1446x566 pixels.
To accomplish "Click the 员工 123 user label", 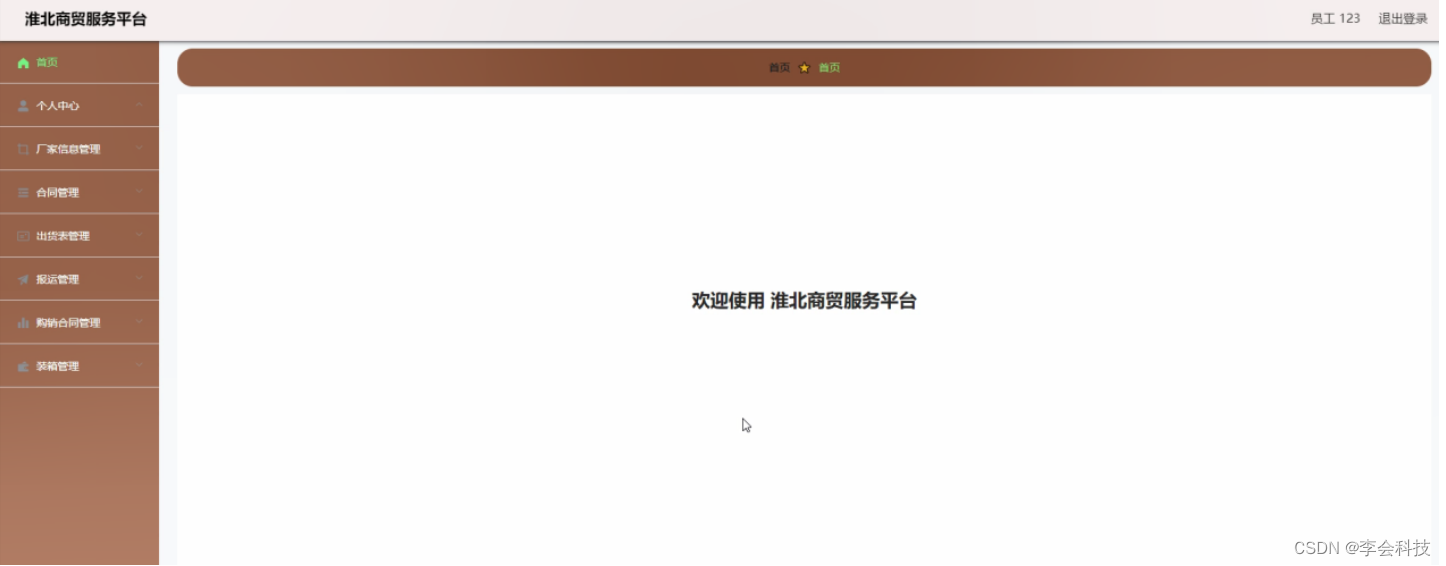I will (1335, 19).
